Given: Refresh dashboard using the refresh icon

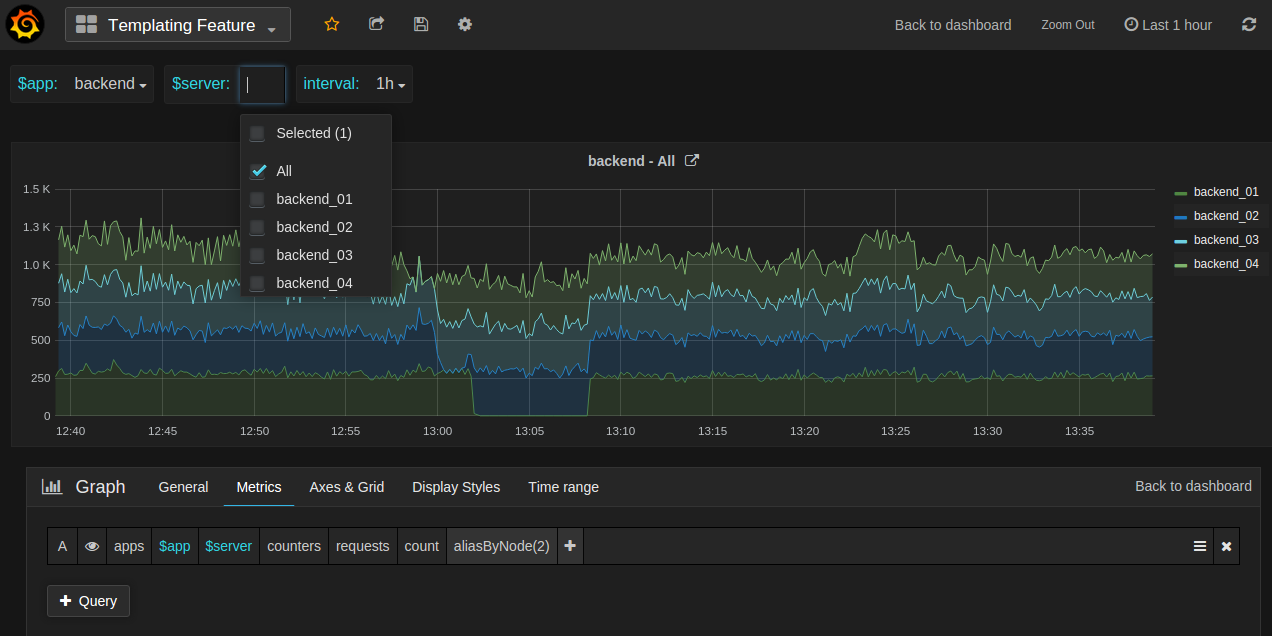Looking at the screenshot, I should (x=1249, y=25).
